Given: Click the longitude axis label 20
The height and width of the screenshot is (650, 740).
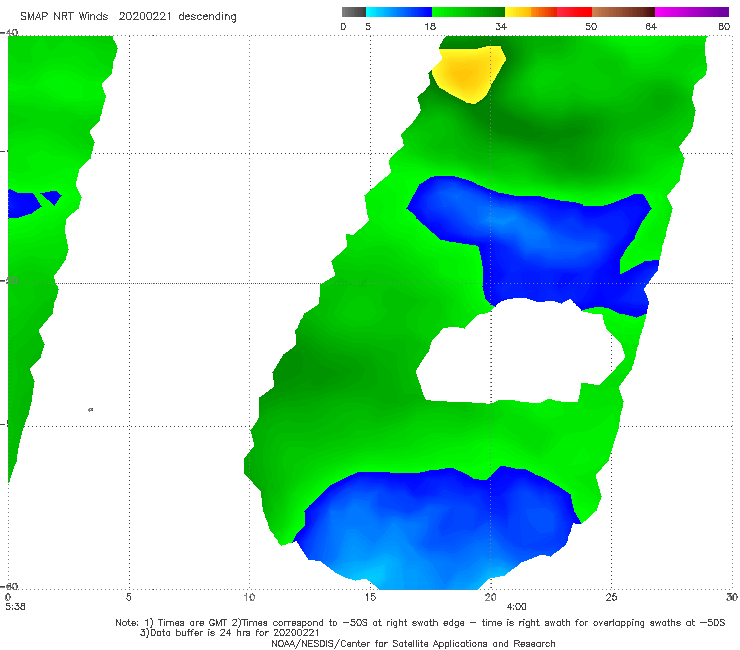Looking at the screenshot, I should click(x=490, y=597).
